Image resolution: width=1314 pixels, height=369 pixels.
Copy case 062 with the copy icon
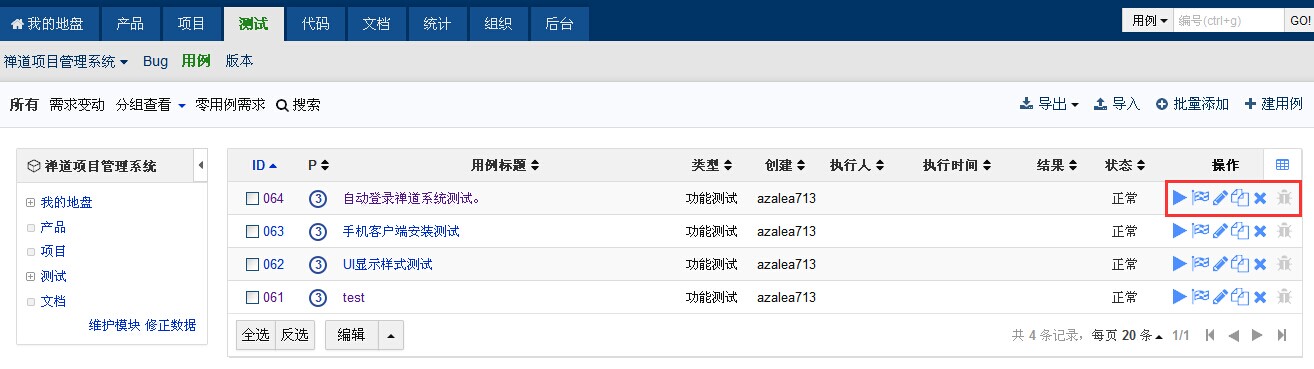click(1240, 264)
